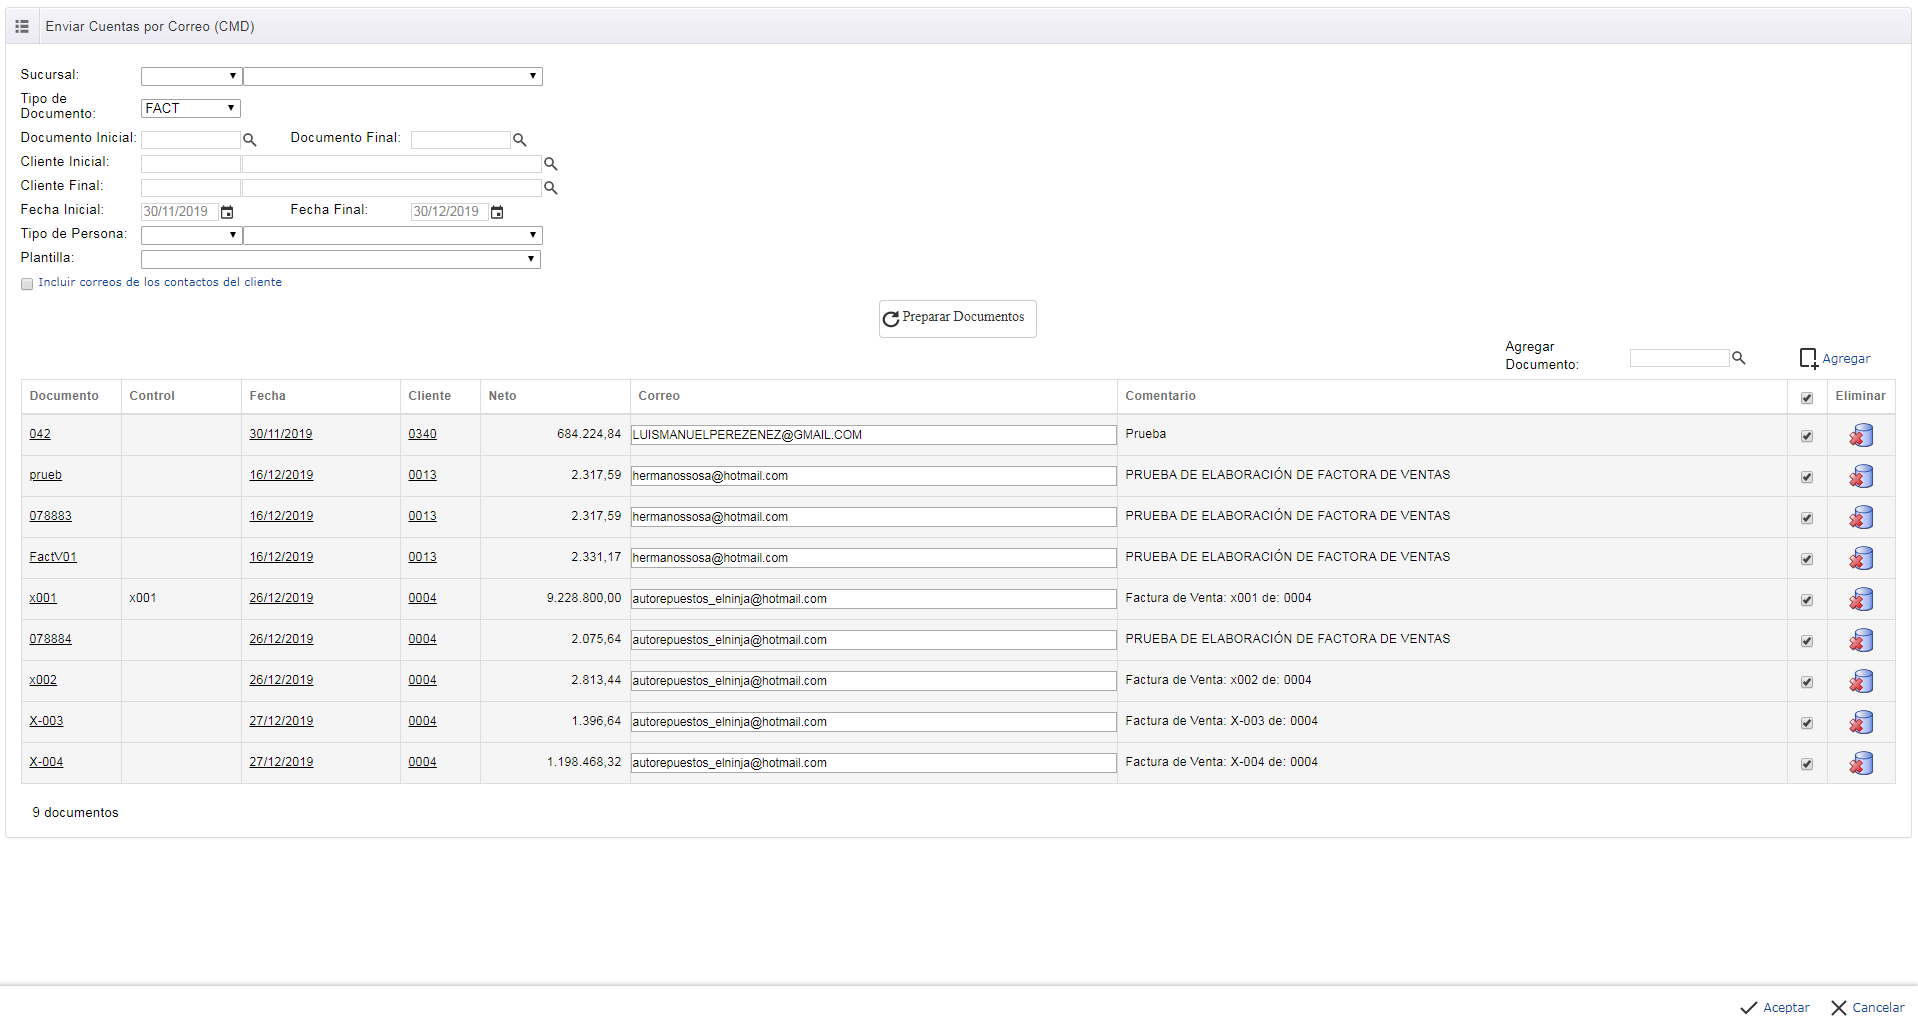The image size is (1918, 1029).
Task: Uncheck the checkbox for document prueb
Action: point(1807,477)
